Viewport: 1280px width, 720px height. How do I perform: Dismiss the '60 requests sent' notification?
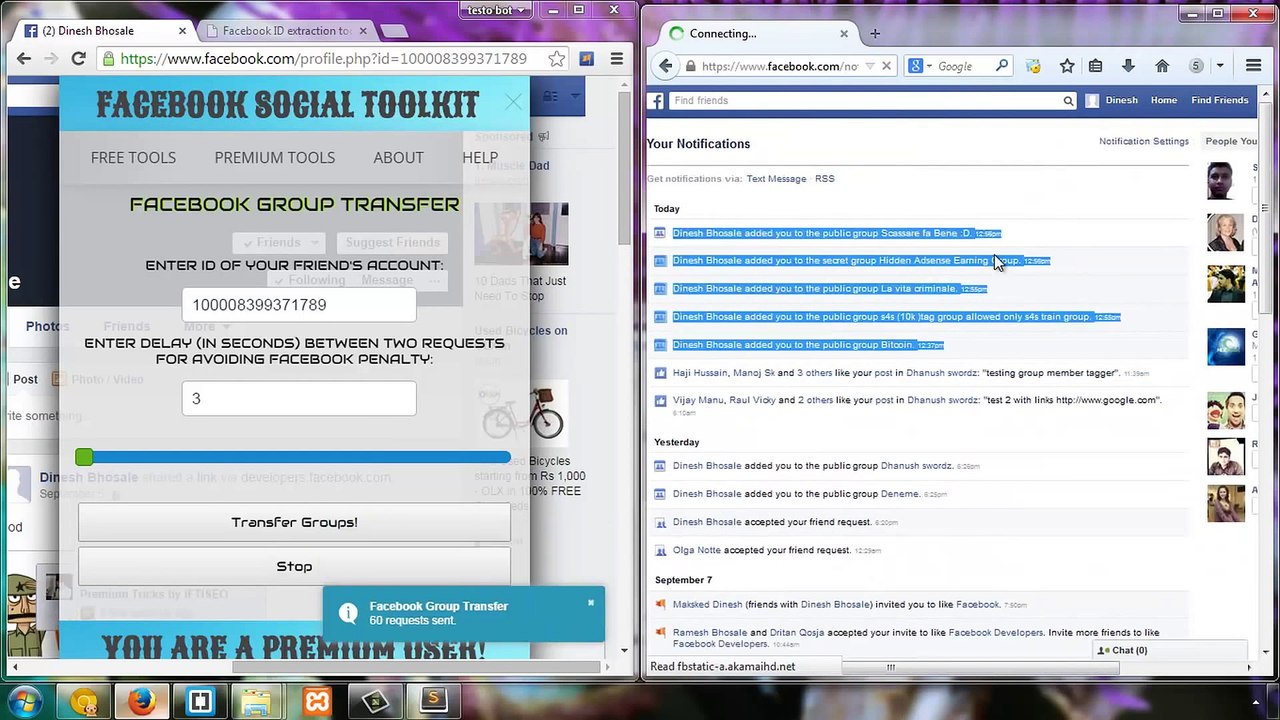pyautogui.click(x=591, y=603)
